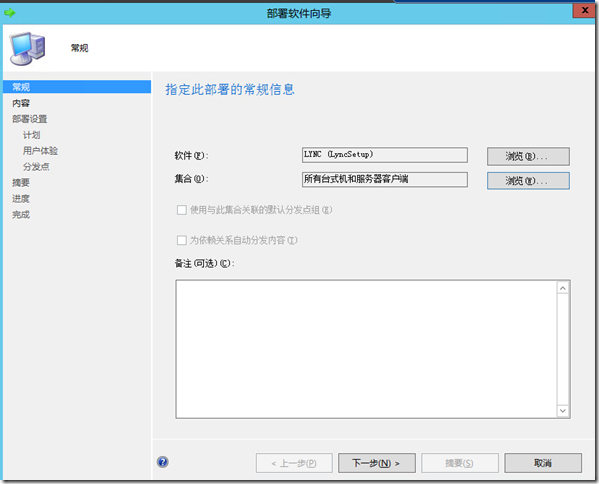Image resolution: width=599 pixels, height=484 pixels.
Task: Click the 部署软件向导 title bar text
Action: [x=299, y=13]
